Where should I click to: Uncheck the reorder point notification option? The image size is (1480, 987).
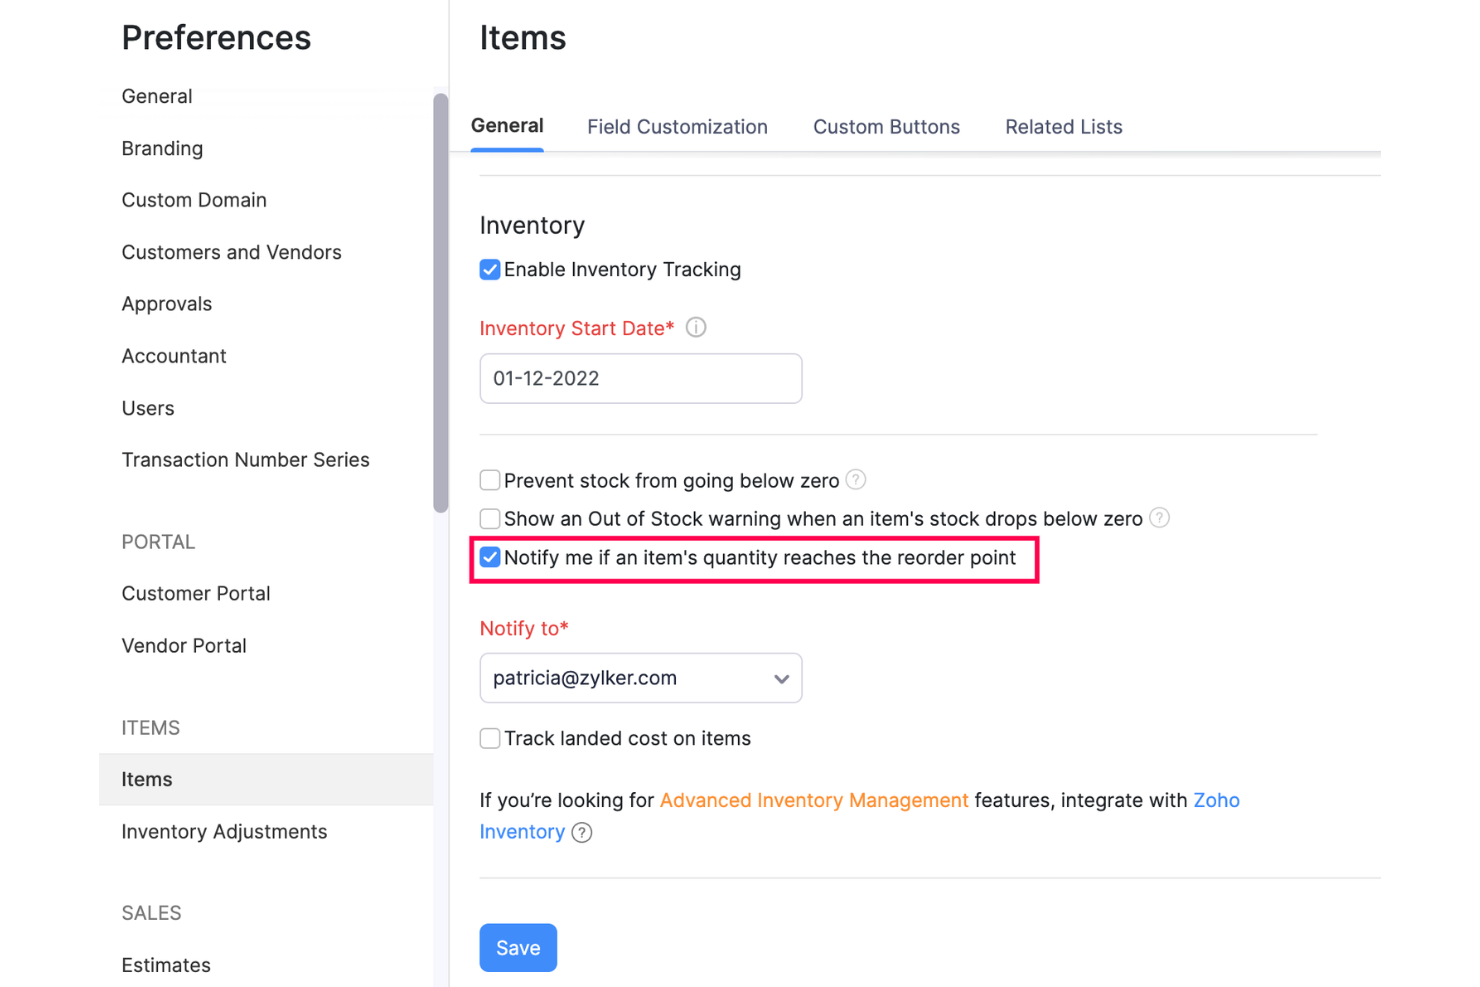tap(489, 557)
